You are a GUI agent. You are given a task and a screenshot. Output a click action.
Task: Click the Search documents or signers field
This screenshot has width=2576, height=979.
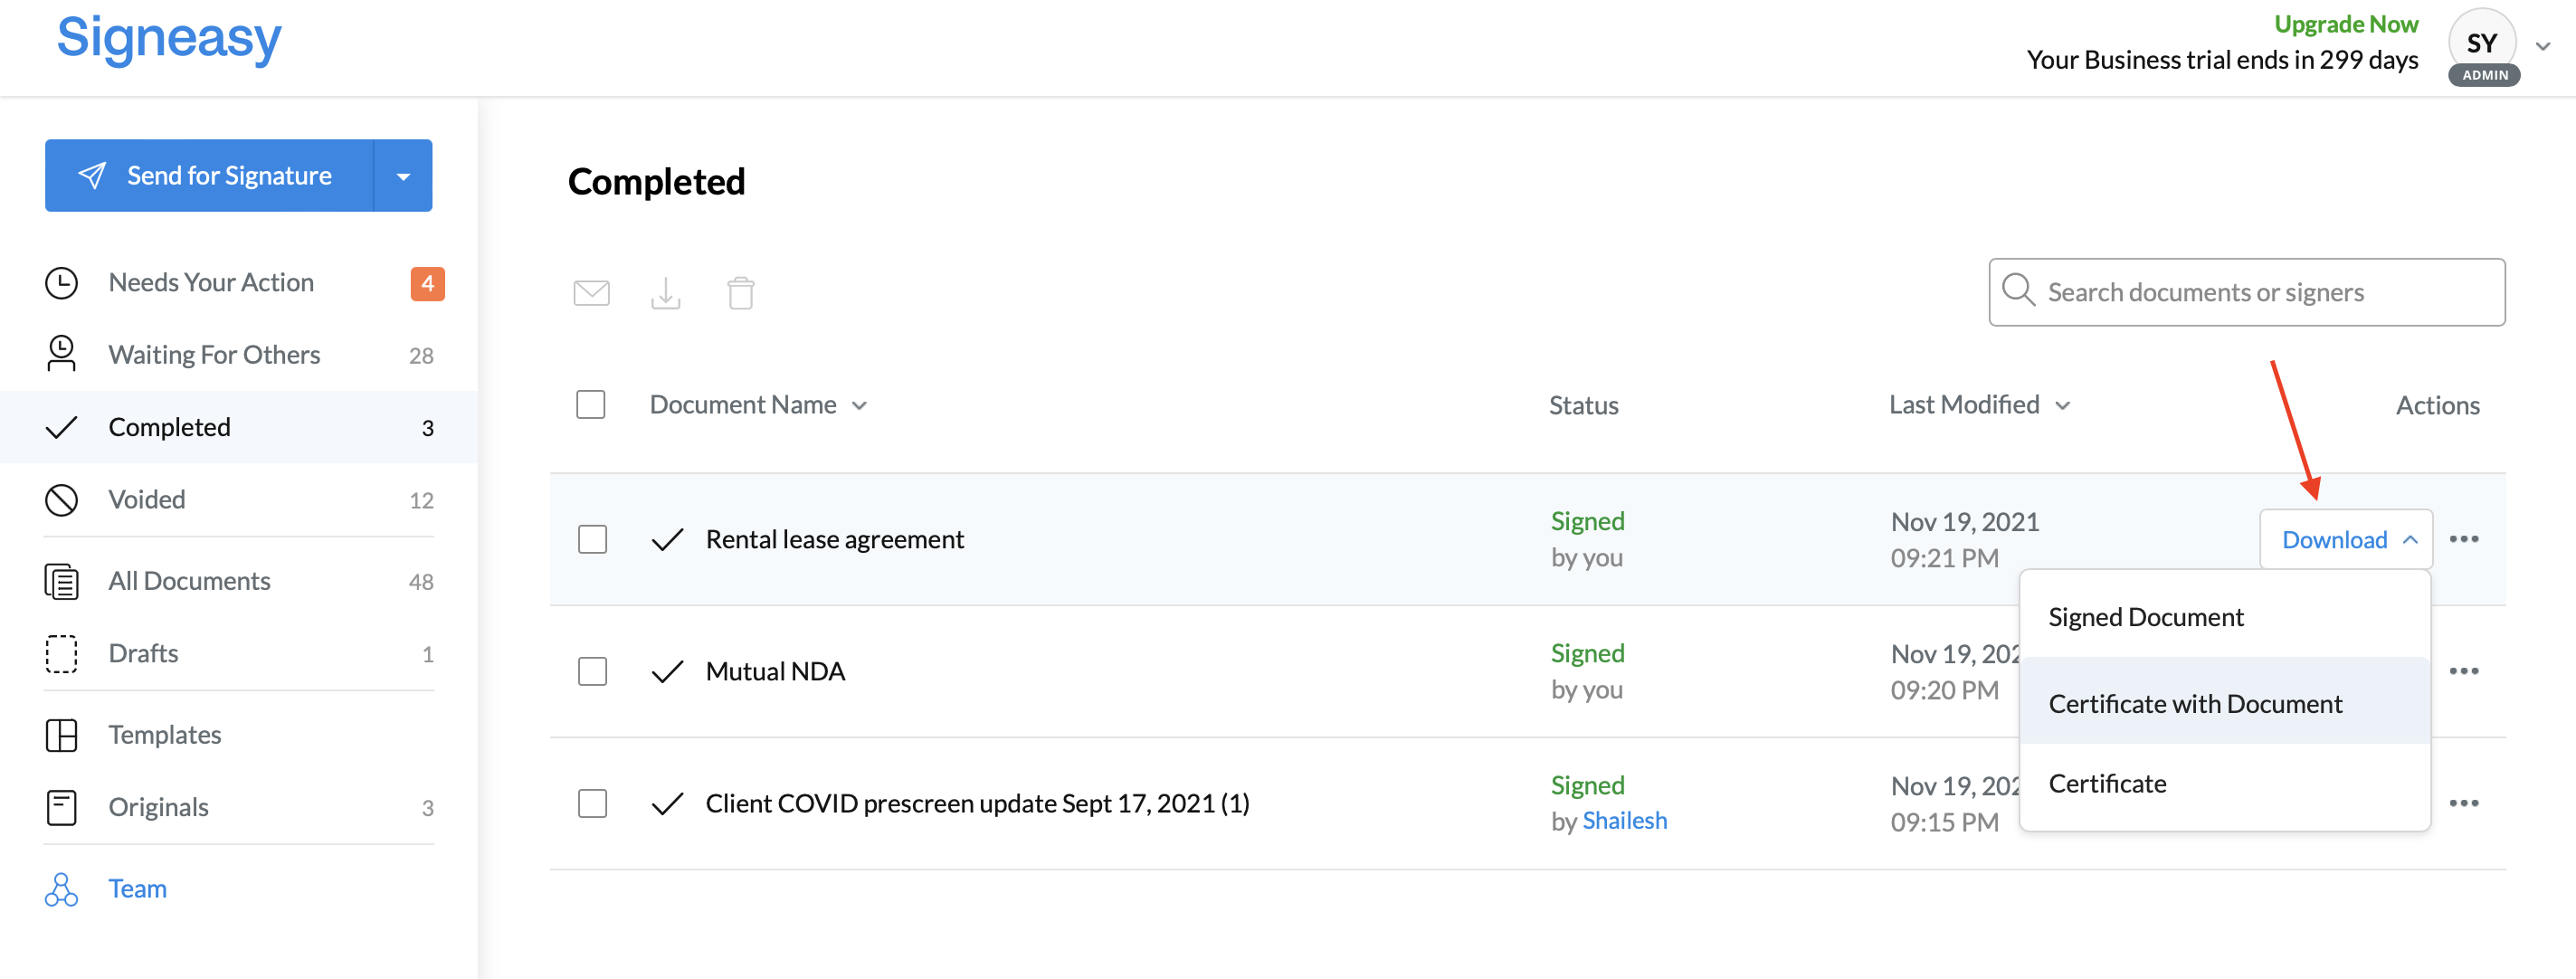tap(2246, 292)
